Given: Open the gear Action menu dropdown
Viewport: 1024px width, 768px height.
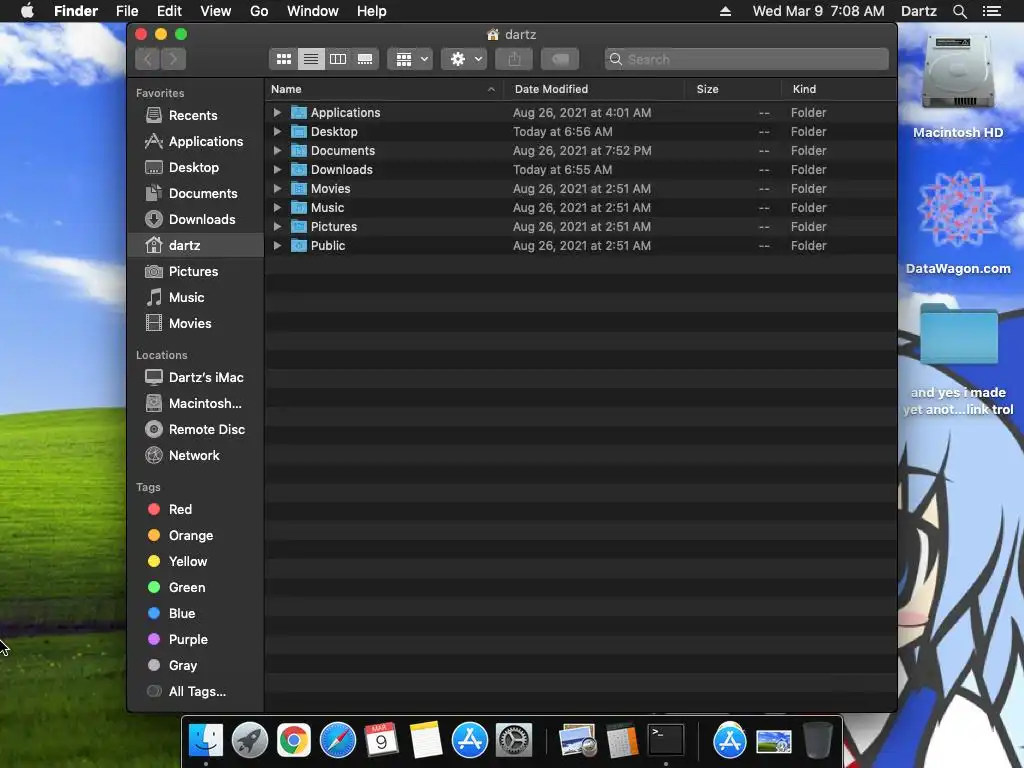Looking at the screenshot, I should [464, 59].
